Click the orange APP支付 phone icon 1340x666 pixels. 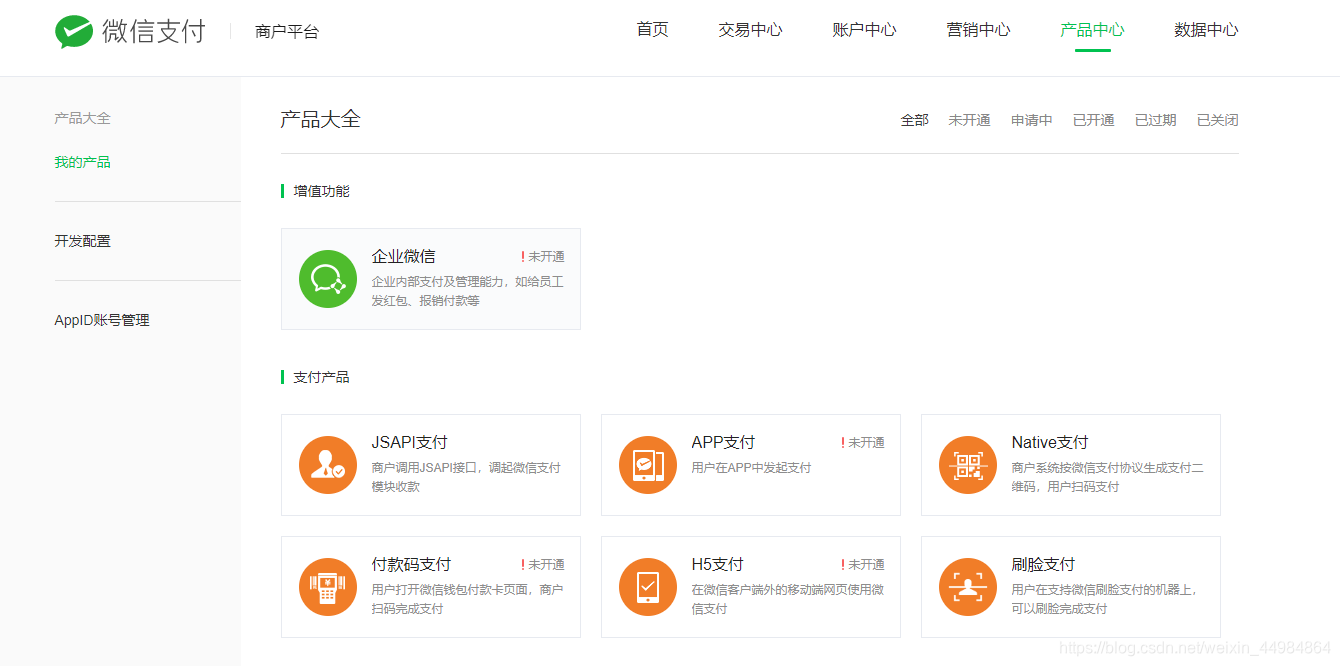[x=648, y=465]
